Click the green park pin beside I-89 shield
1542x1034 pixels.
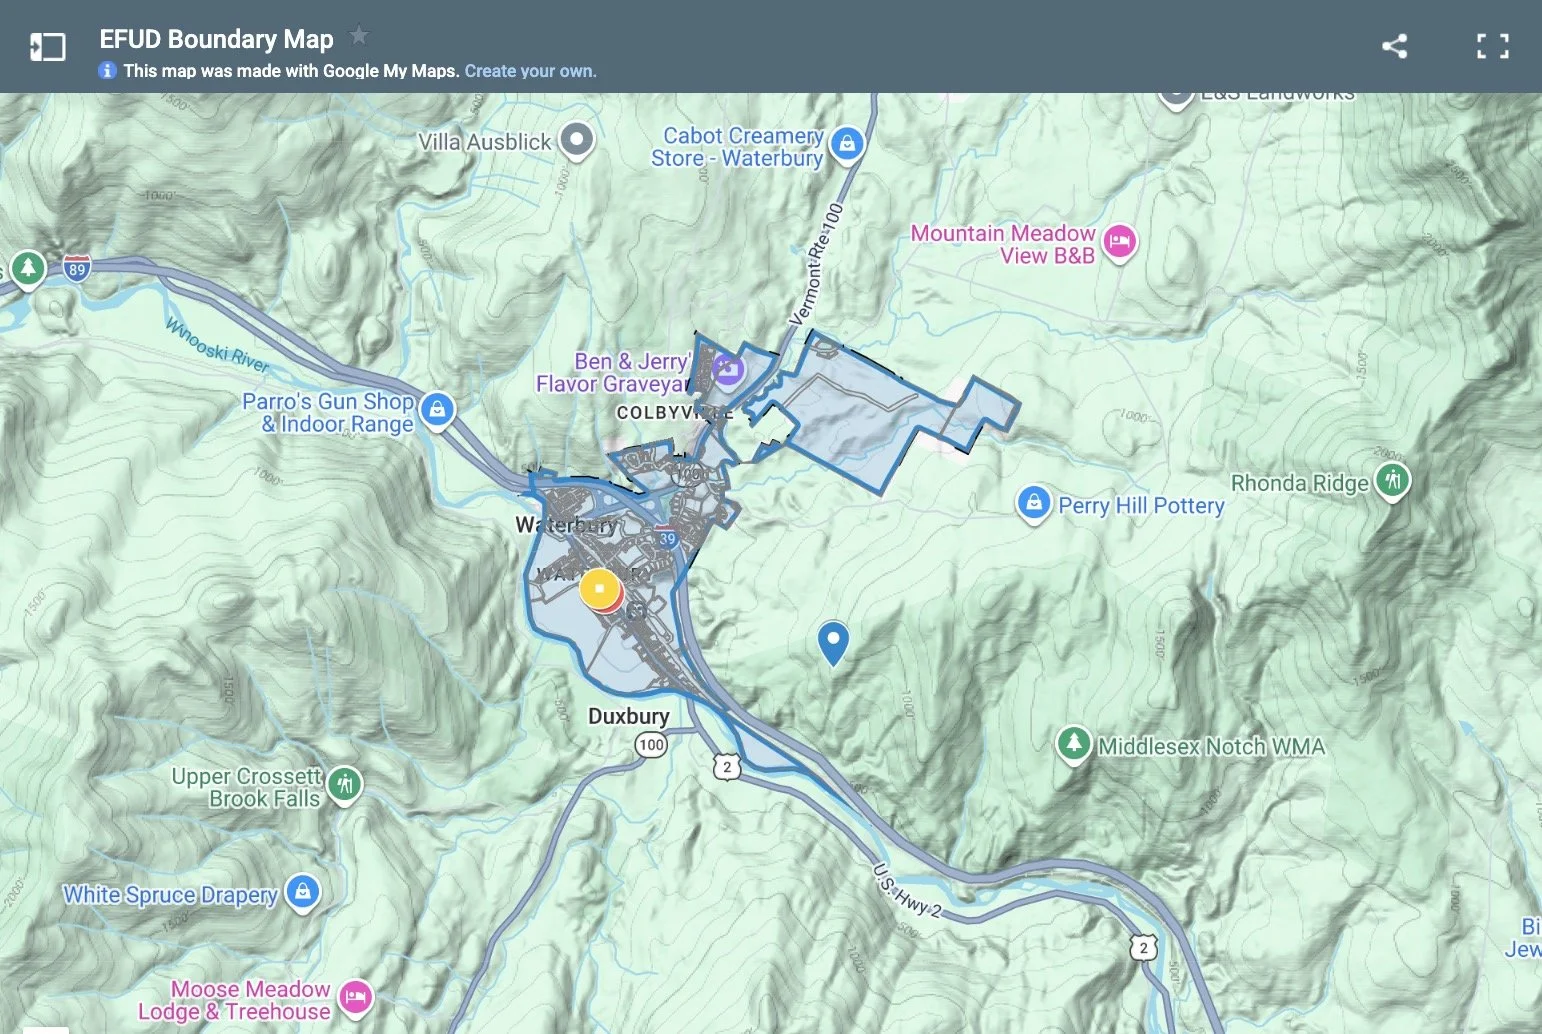click(x=28, y=269)
